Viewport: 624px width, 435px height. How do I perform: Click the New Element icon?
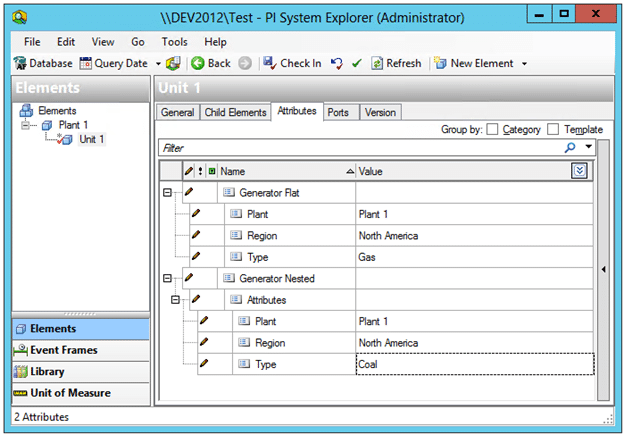tap(440, 63)
